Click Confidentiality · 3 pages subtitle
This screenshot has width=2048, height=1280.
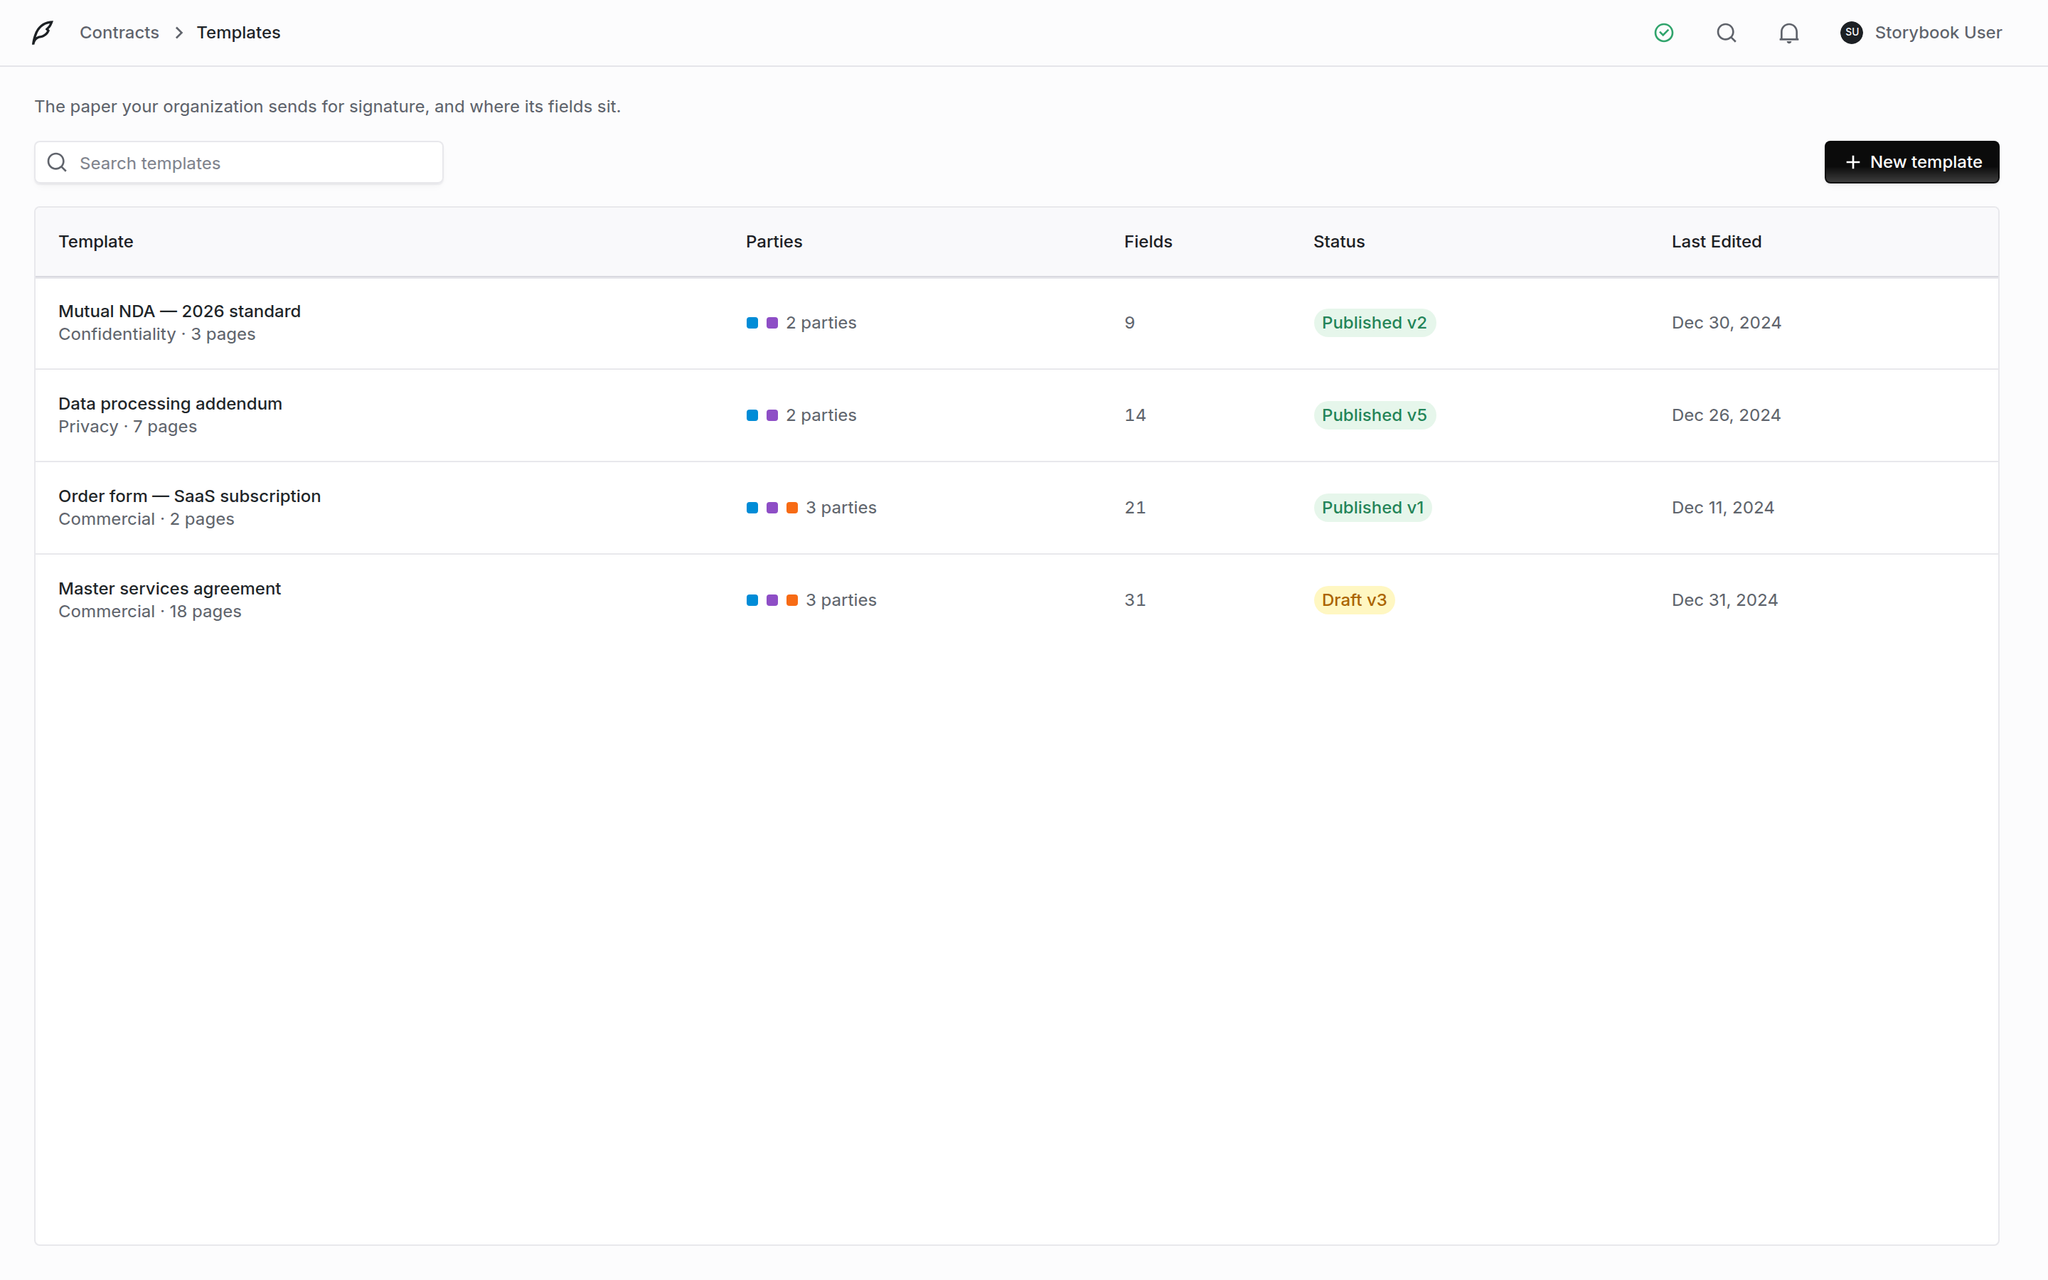(157, 334)
